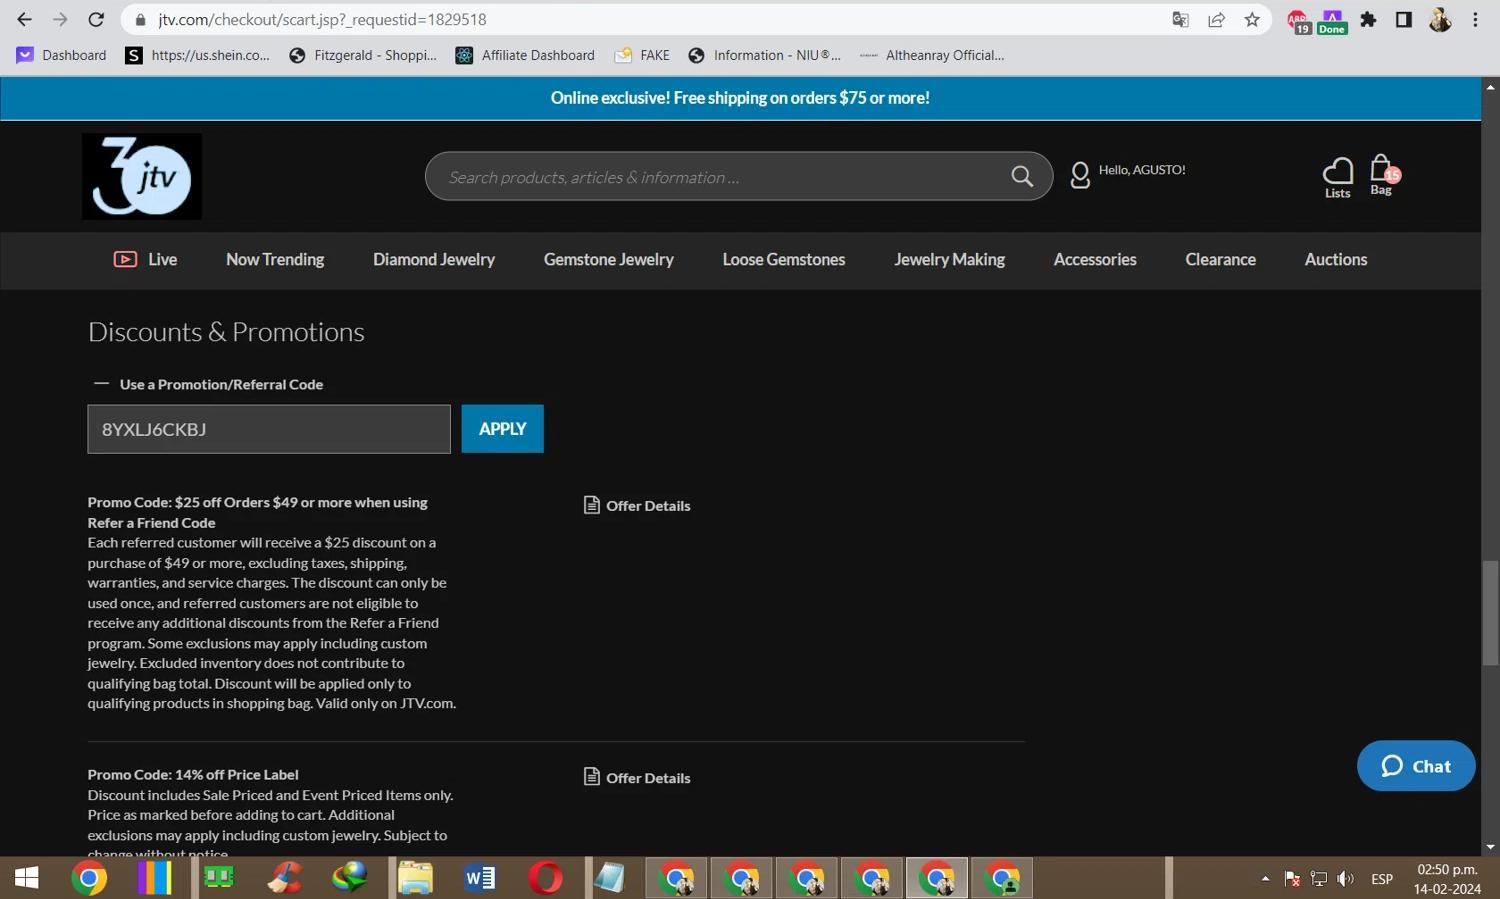
Task: Launch Opera browser from taskbar
Action: 545,878
